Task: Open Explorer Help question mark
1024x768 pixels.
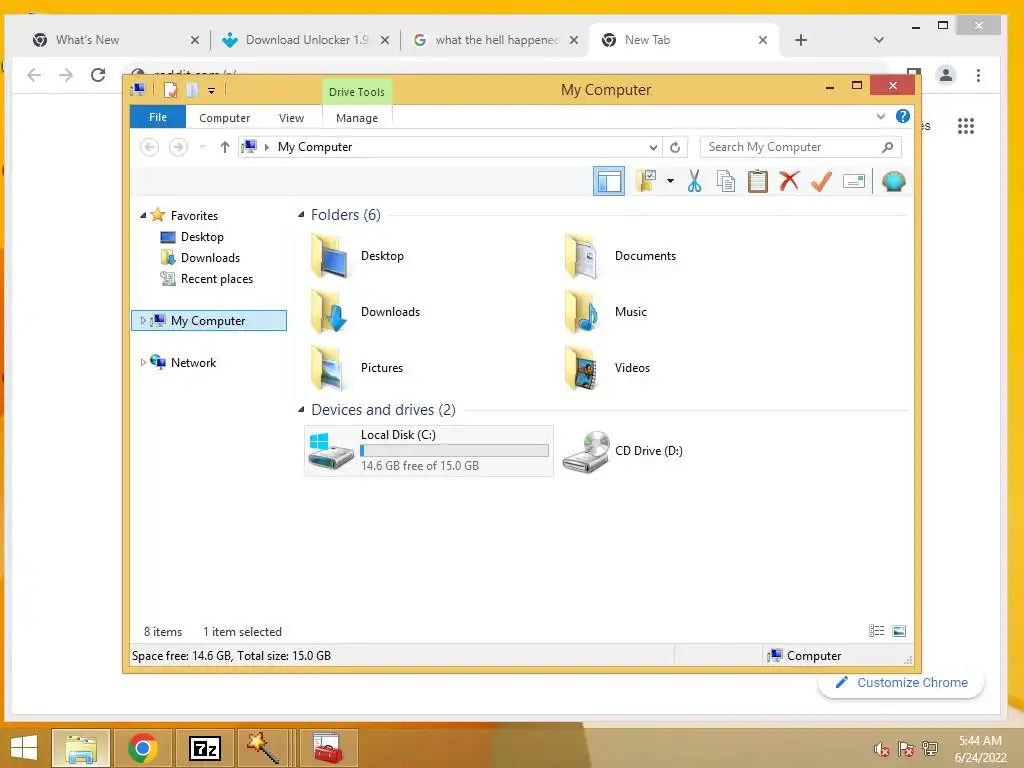Action: (x=903, y=116)
